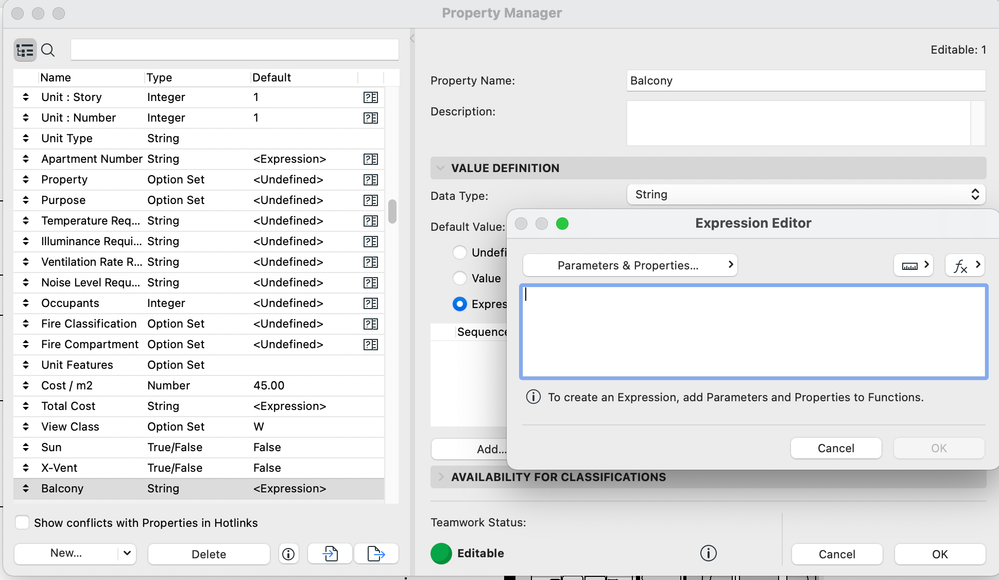Switch to the tree view icon
Screen dimensions: 999x580
(x=25, y=50)
